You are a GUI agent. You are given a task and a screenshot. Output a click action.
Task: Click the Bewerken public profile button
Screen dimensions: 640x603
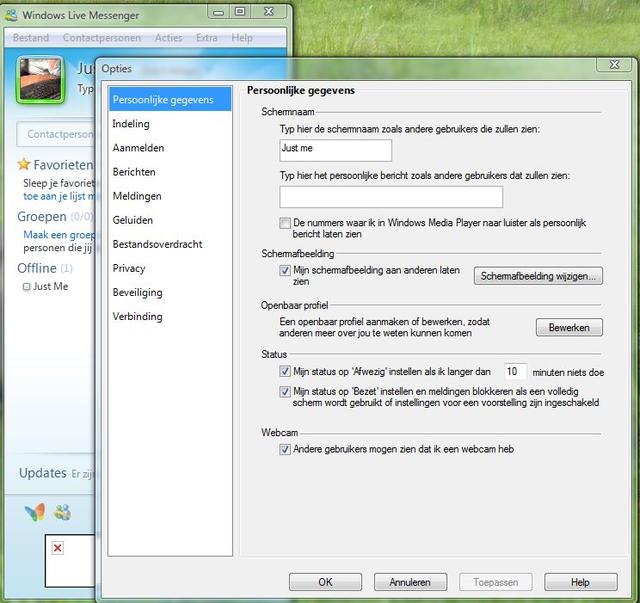click(569, 327)
